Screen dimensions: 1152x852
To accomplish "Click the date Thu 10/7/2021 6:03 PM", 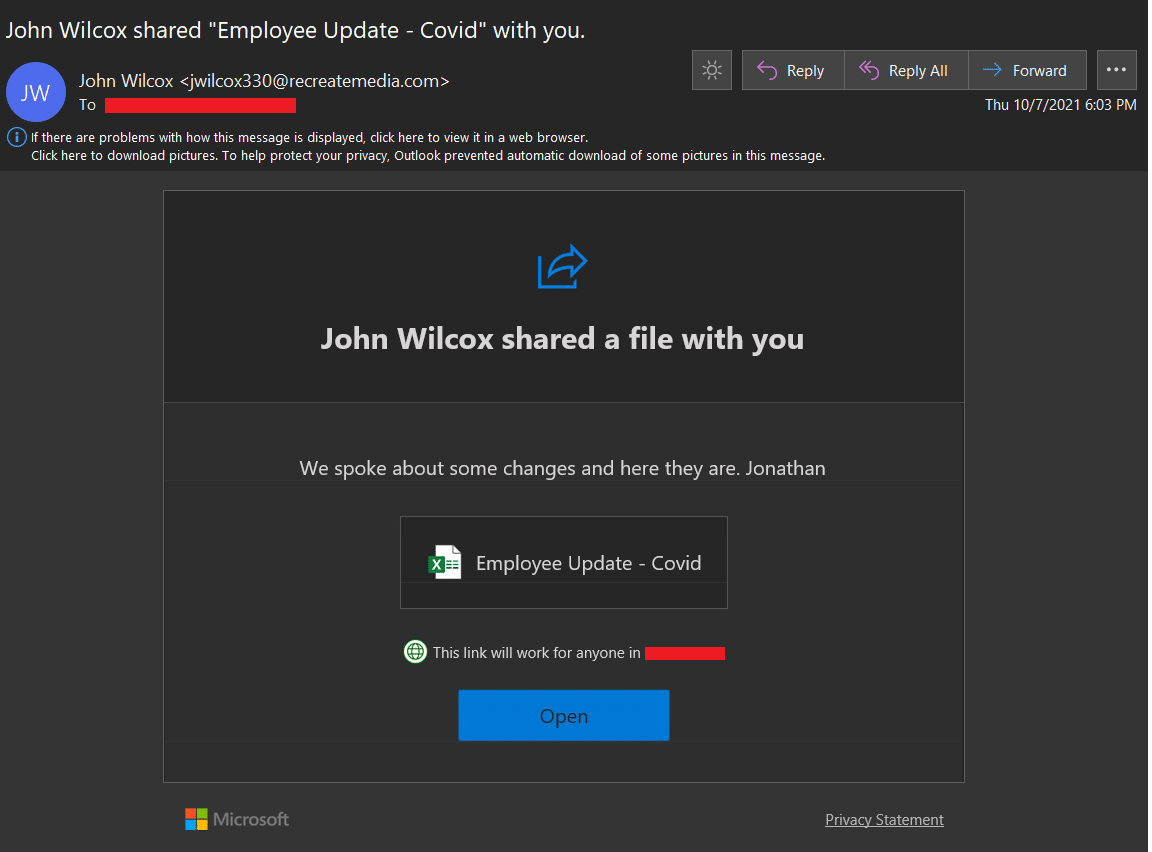I will coord(1060,105).
